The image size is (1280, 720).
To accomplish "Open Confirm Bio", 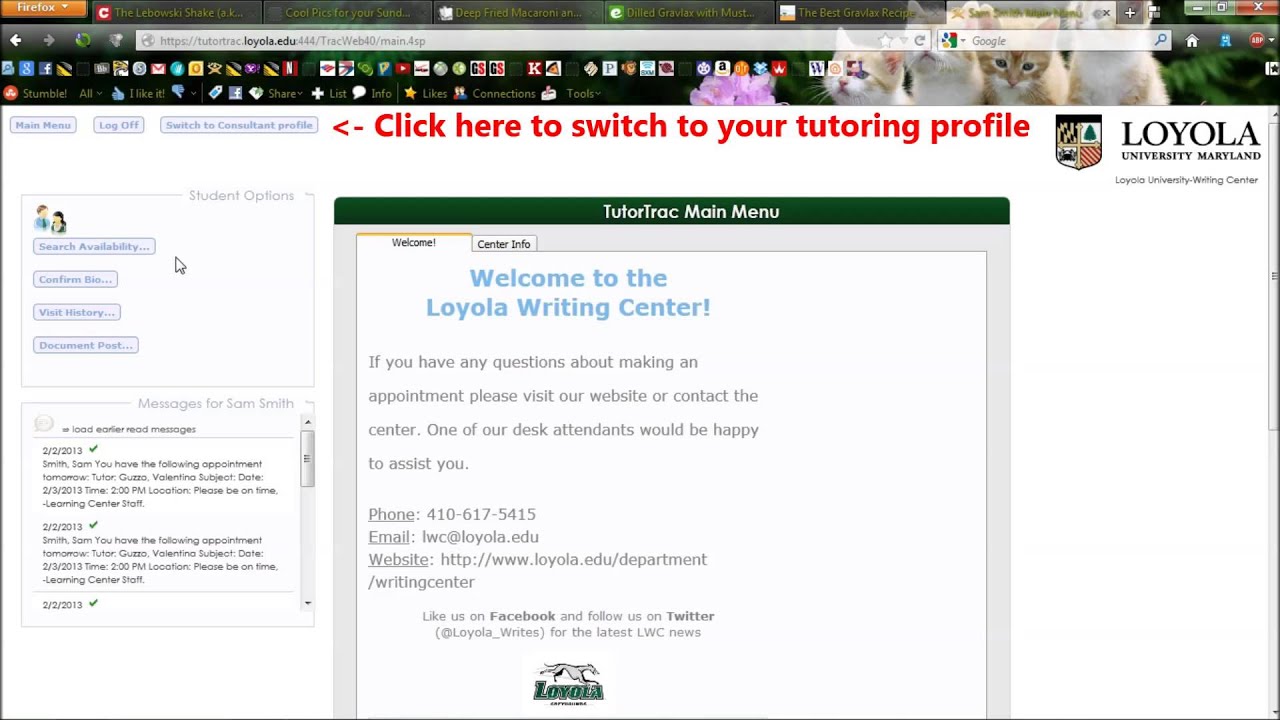I will coord(75,279).
